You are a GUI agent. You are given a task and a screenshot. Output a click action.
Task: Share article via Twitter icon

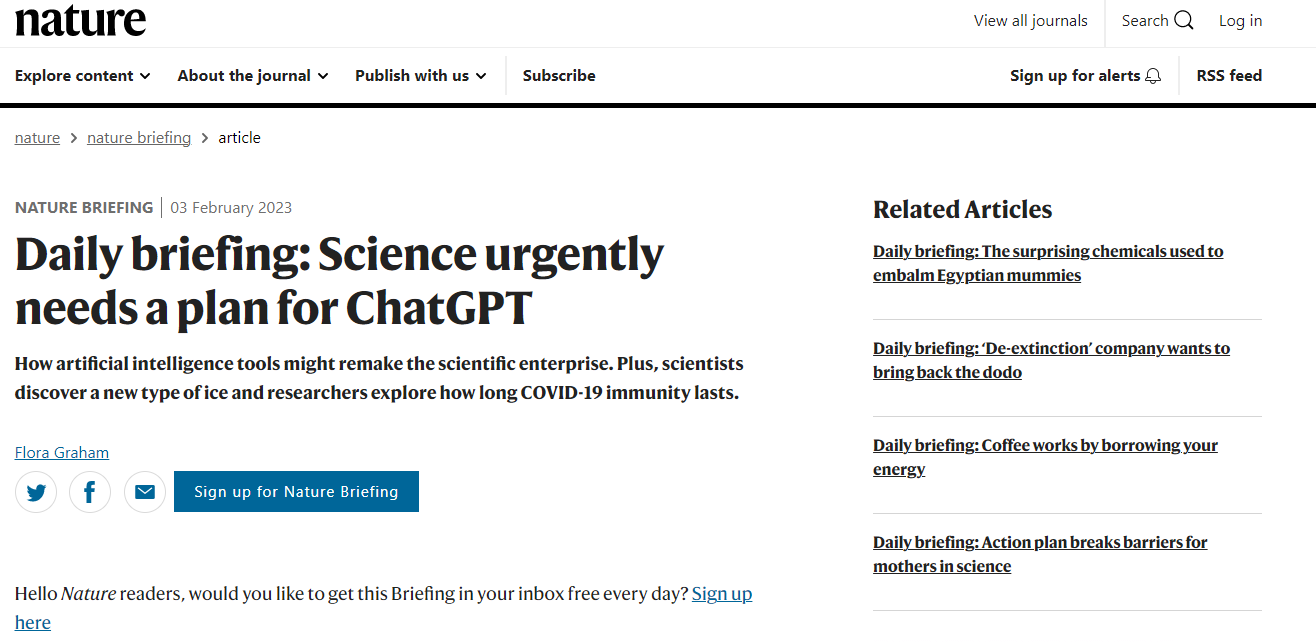(x=36, y=492)
